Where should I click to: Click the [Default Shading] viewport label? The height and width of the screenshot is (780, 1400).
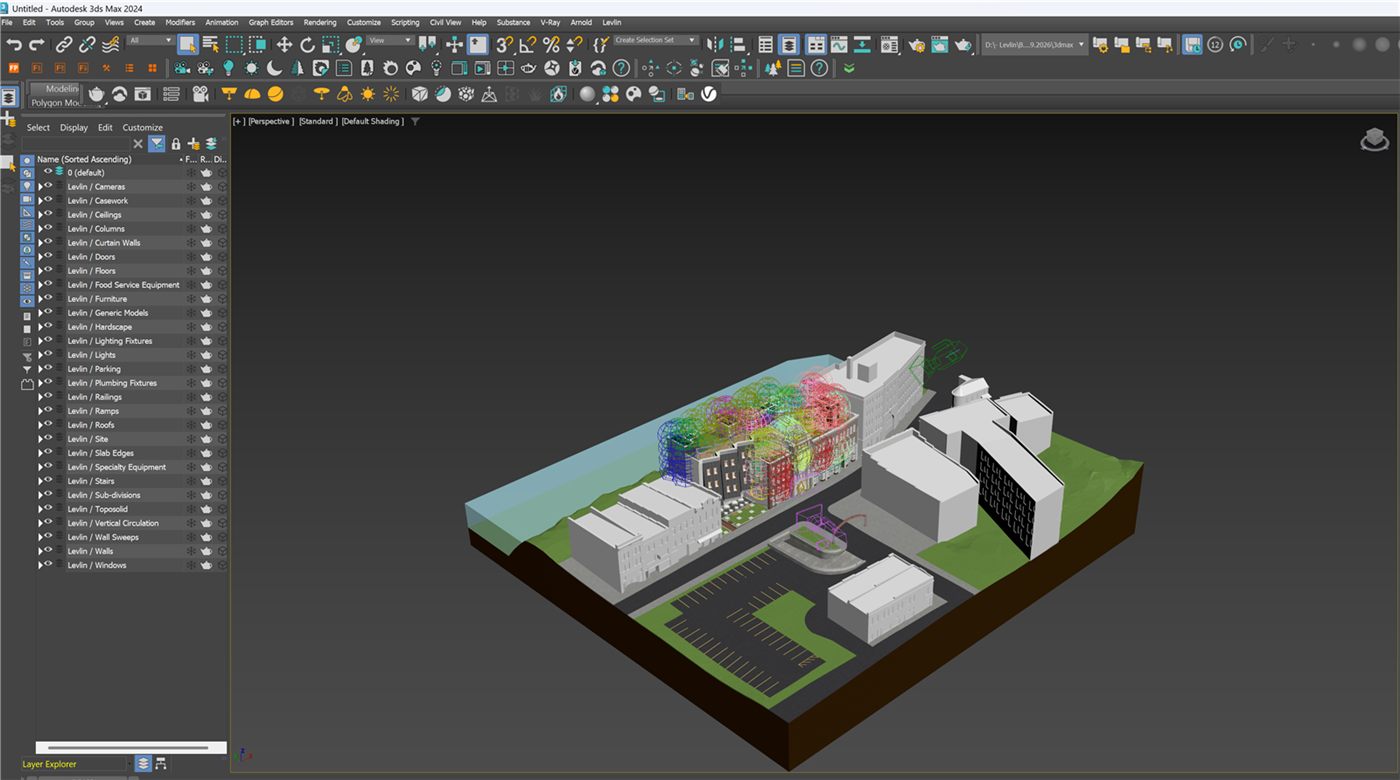point(373,121)
